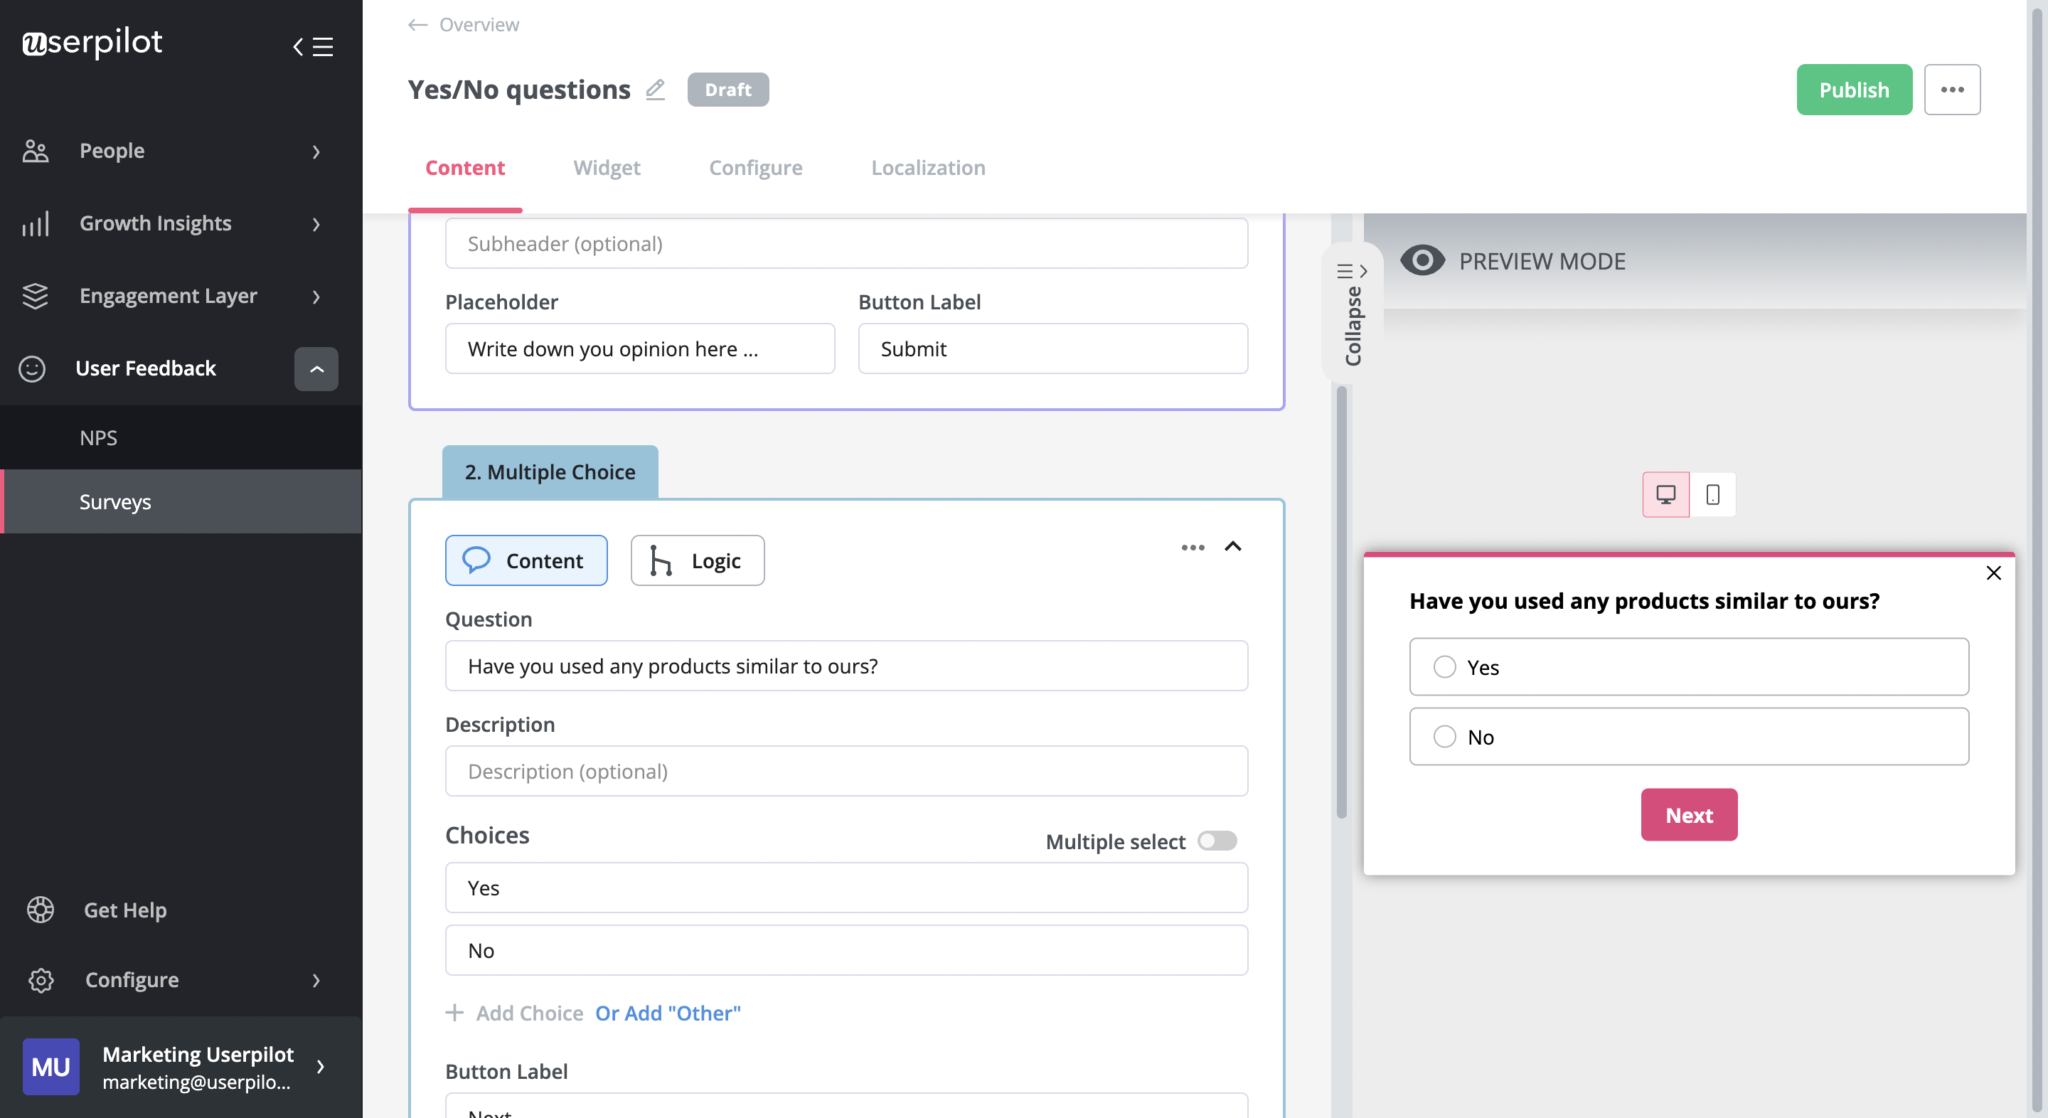The width and height of the screenshot is (2048, 1118).
Task: Click the Engagement Layer layers icon
Action: (36, 296)
